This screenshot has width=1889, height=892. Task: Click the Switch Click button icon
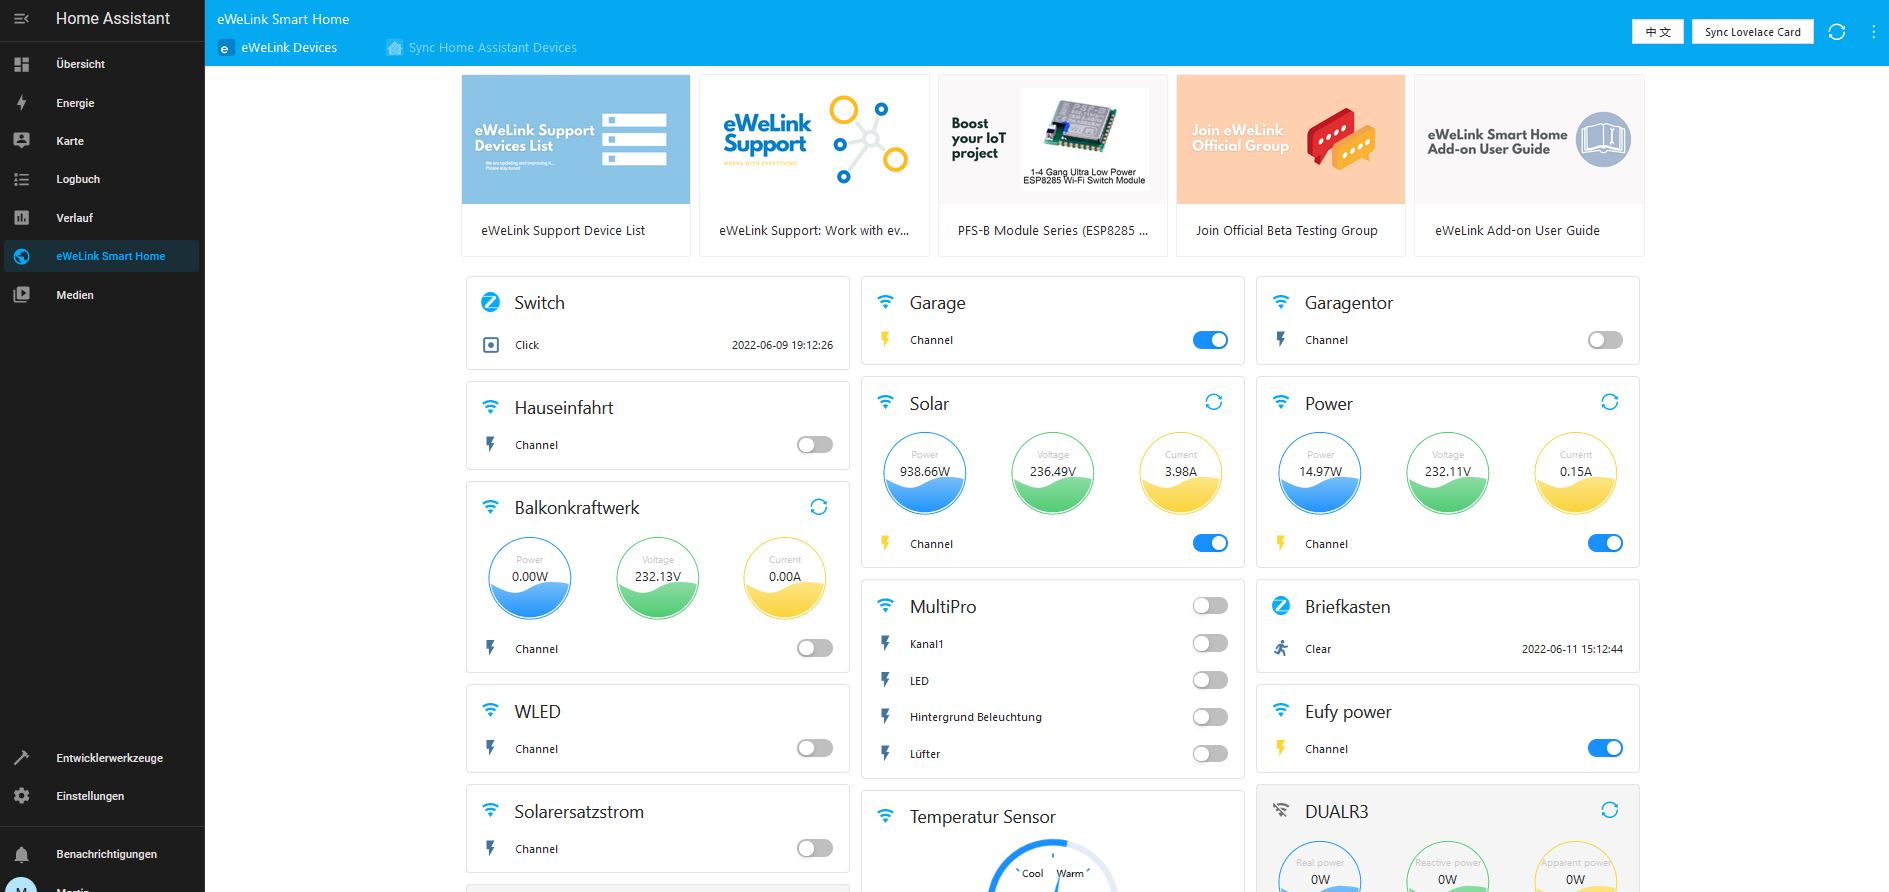[x=491, y=345]
